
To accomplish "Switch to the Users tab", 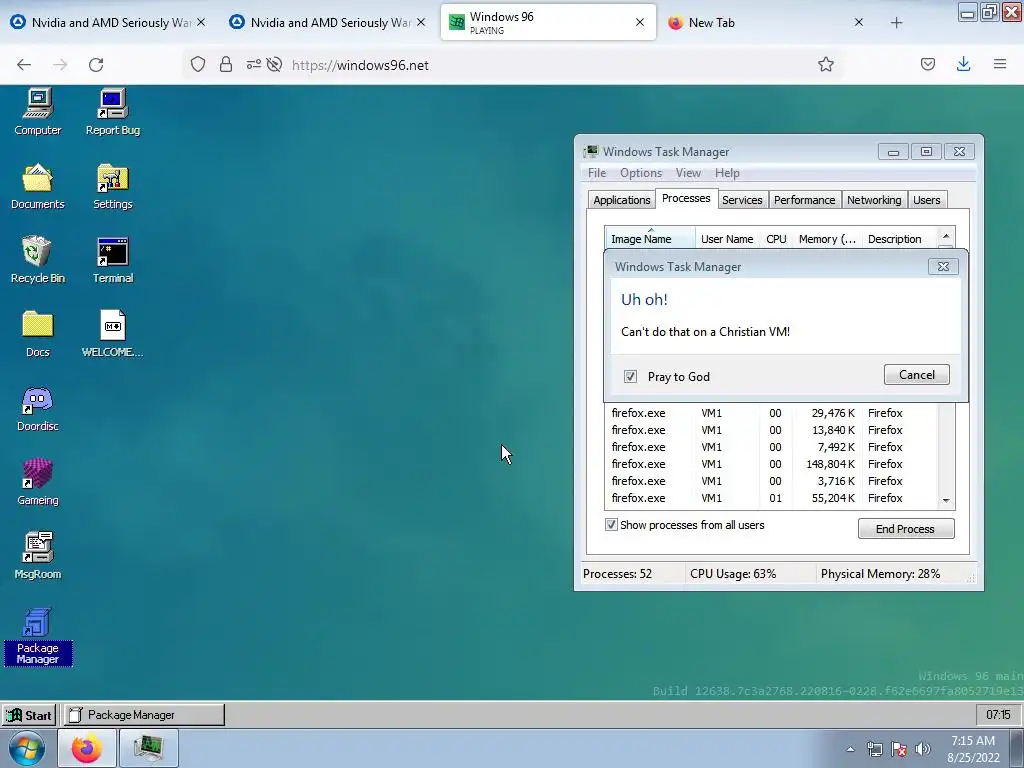I will pos(927,200).
